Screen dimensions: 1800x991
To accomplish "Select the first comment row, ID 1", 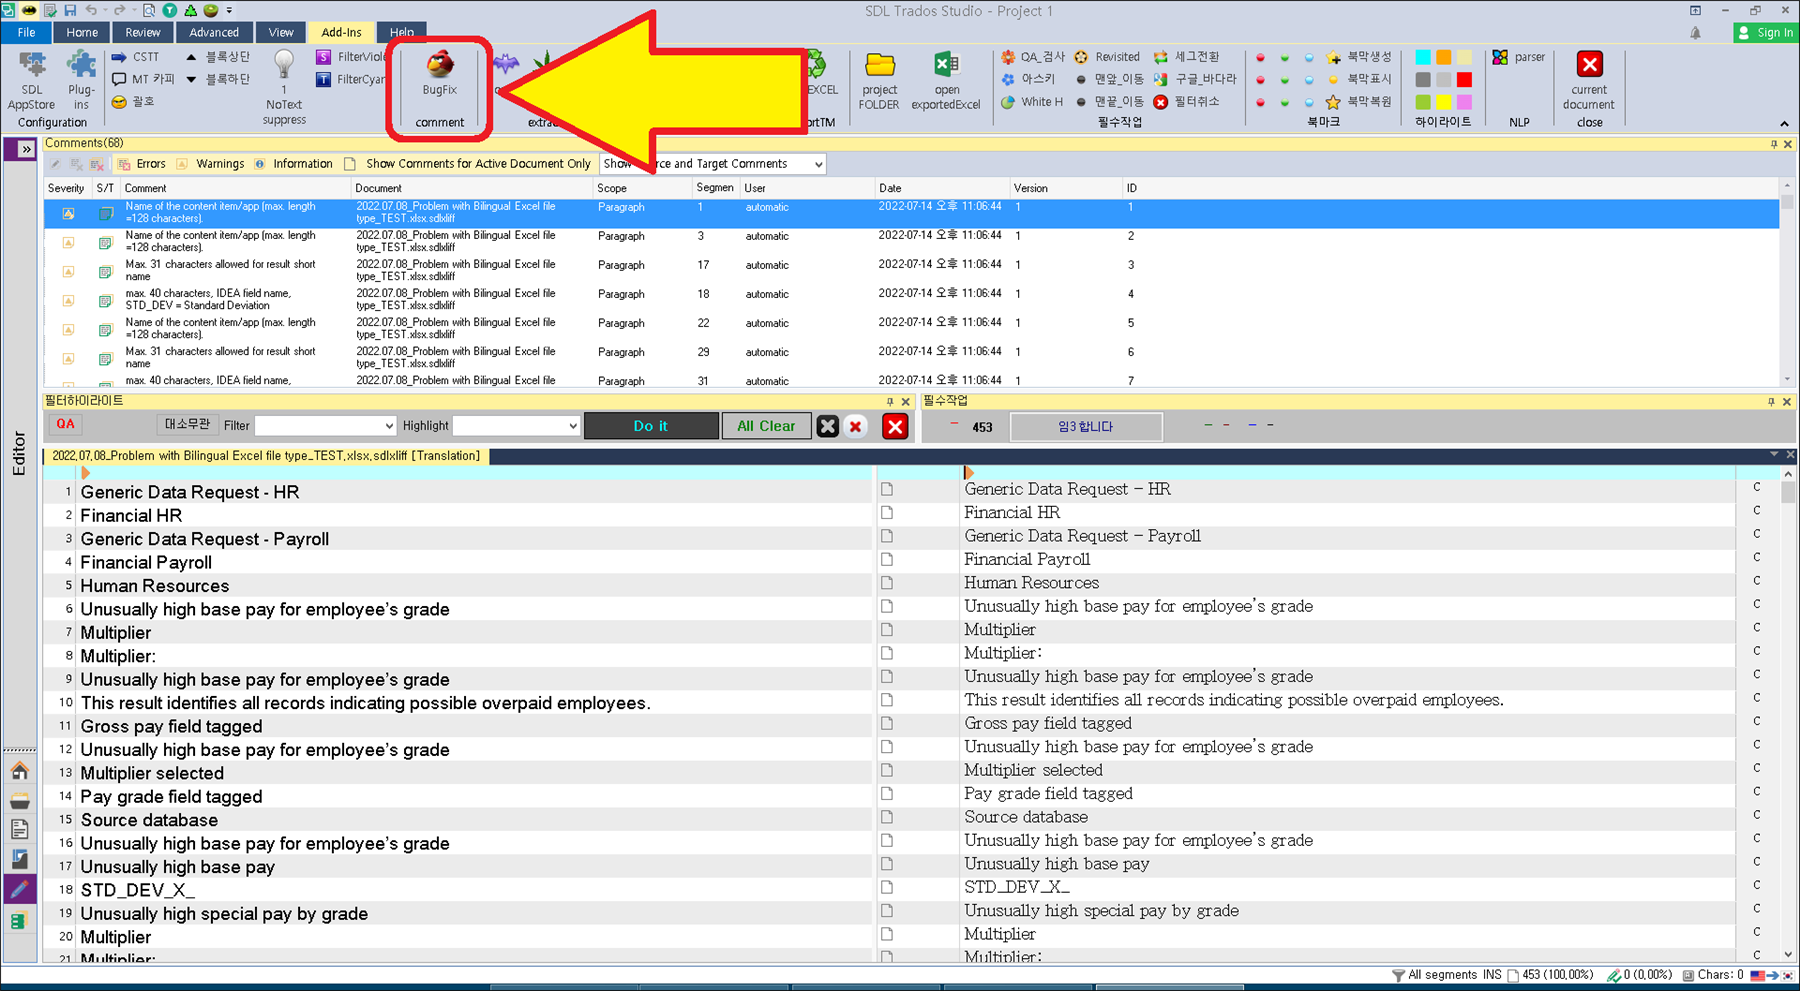I will (x=911, y=213).
